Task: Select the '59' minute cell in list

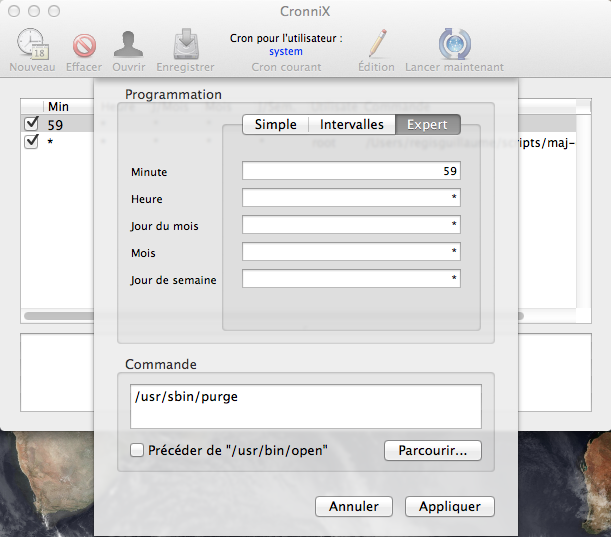Action: pyautogui.click(x=55, y=125)
